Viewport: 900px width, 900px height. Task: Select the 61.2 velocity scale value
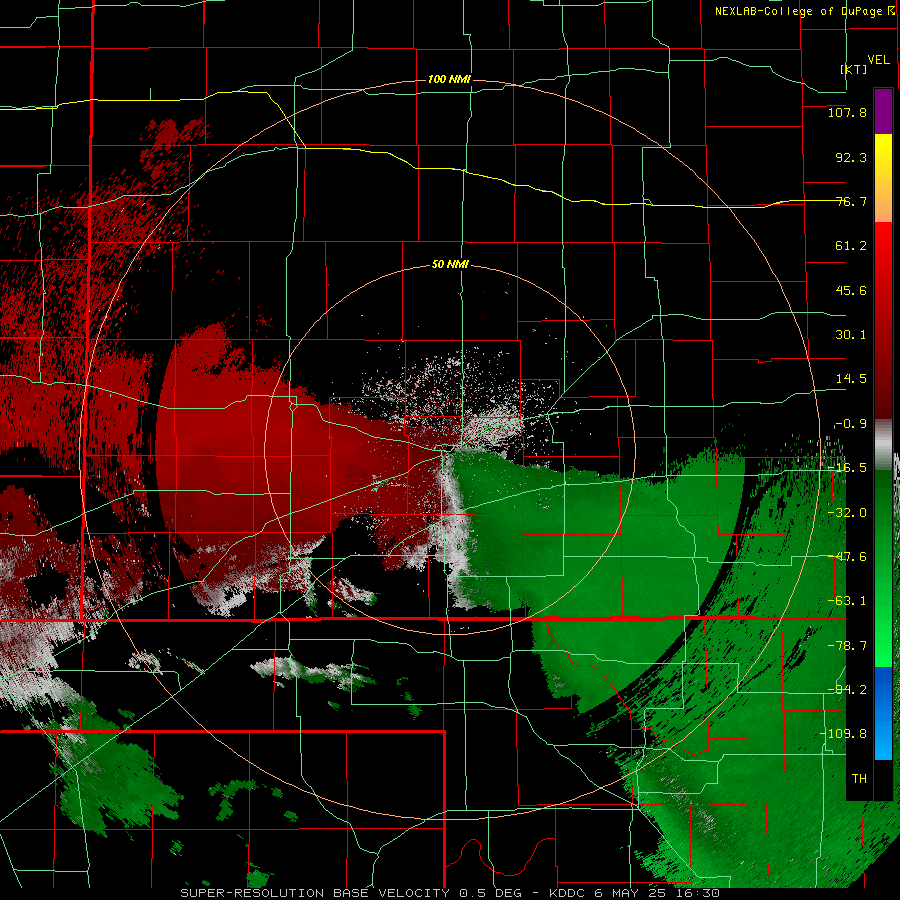click(851, 246)
